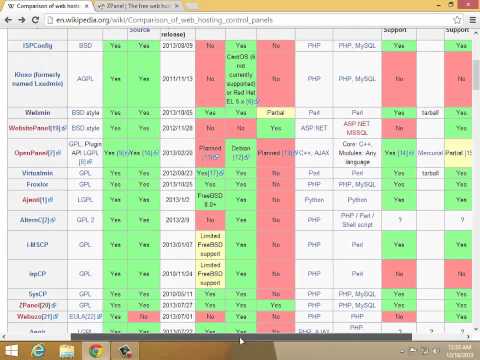
Task: Bookmark this page with the star icon
Action: point(457,20)
